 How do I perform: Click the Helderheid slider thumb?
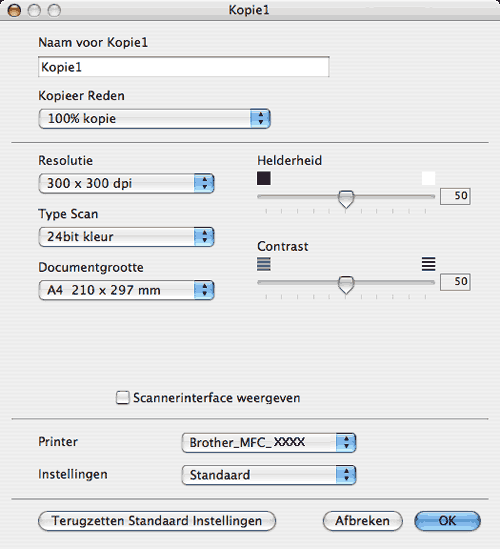(x=346, y=199)
